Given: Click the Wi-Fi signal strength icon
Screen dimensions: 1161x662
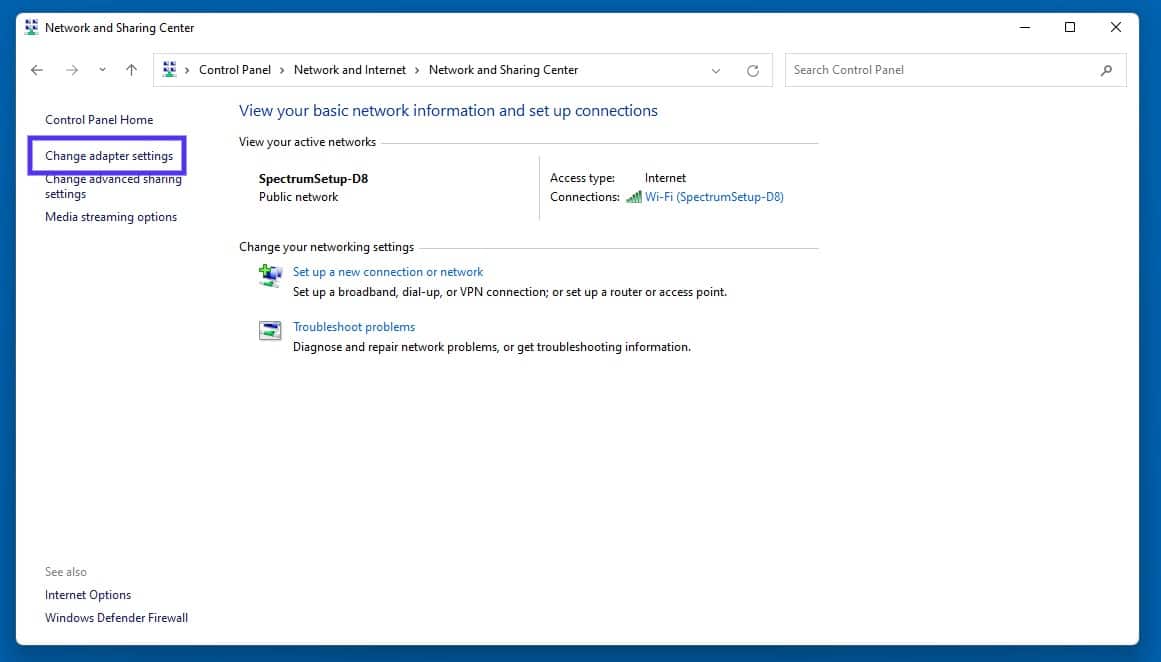Looking at the screenshot, I should pyautogui.click(x=634, y=197).
